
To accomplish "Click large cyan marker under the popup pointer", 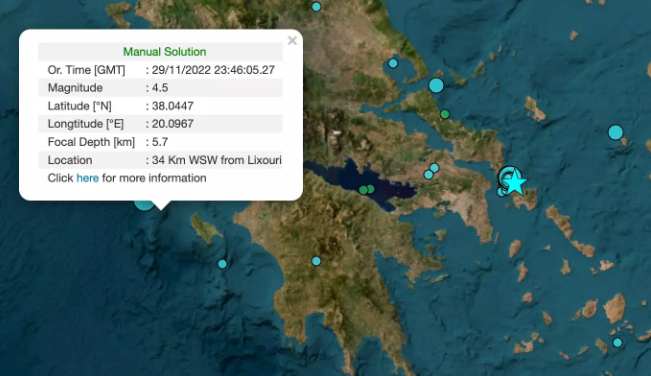I will coord(144,205).
